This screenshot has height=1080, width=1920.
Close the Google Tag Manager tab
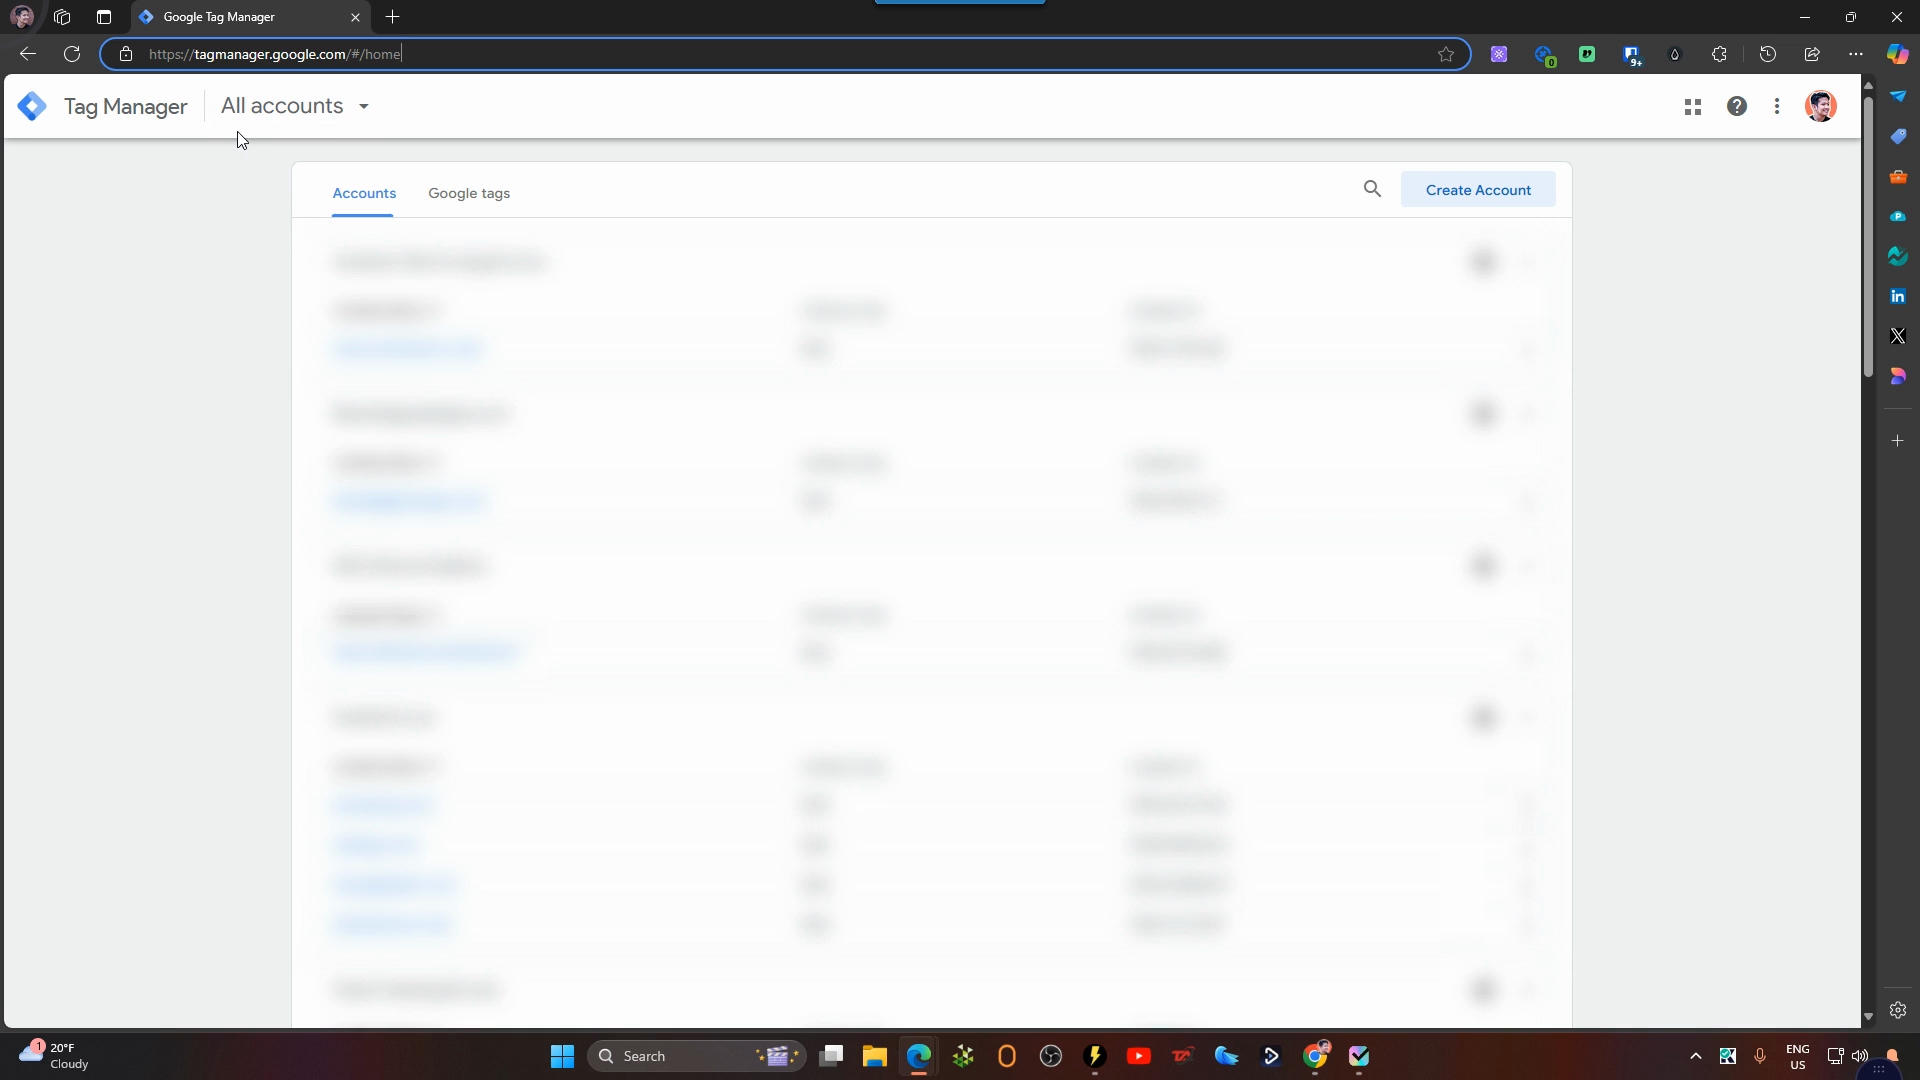(x=355, y=17)
